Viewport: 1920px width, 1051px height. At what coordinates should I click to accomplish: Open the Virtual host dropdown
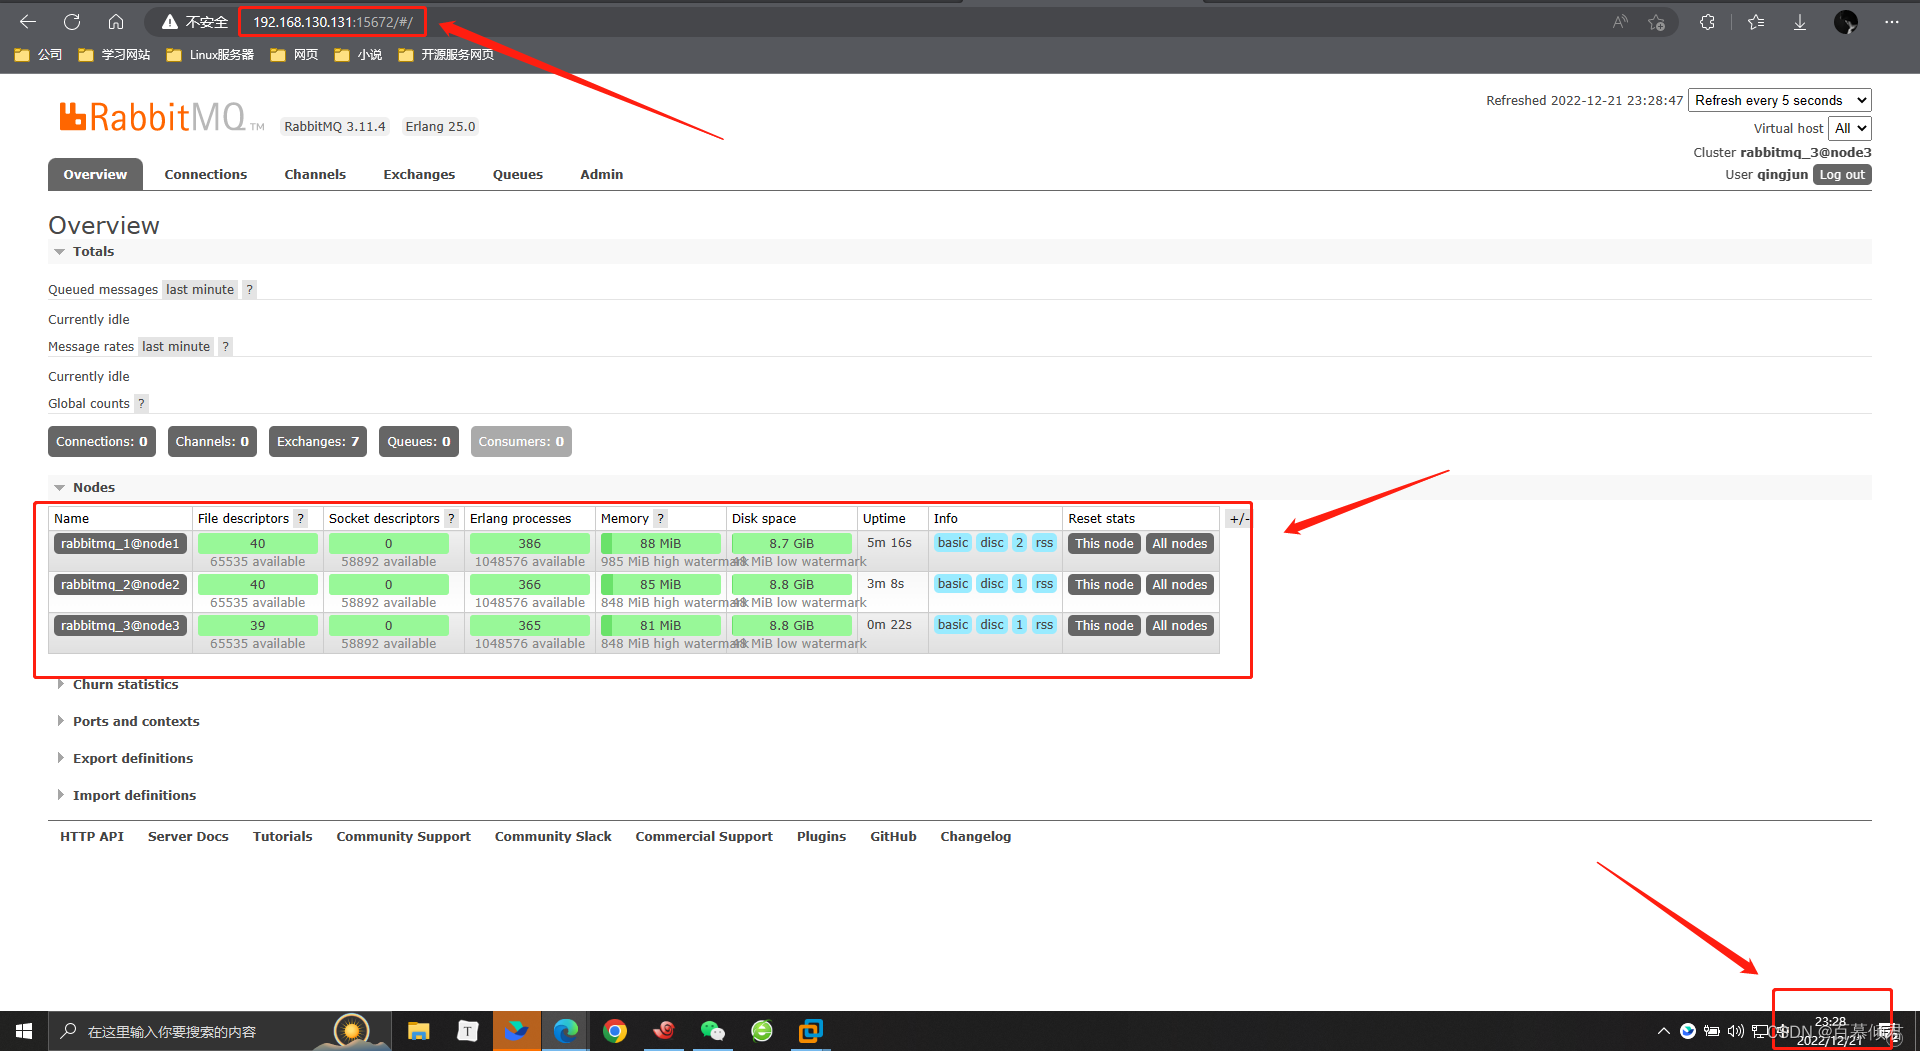pos(1849,128)
